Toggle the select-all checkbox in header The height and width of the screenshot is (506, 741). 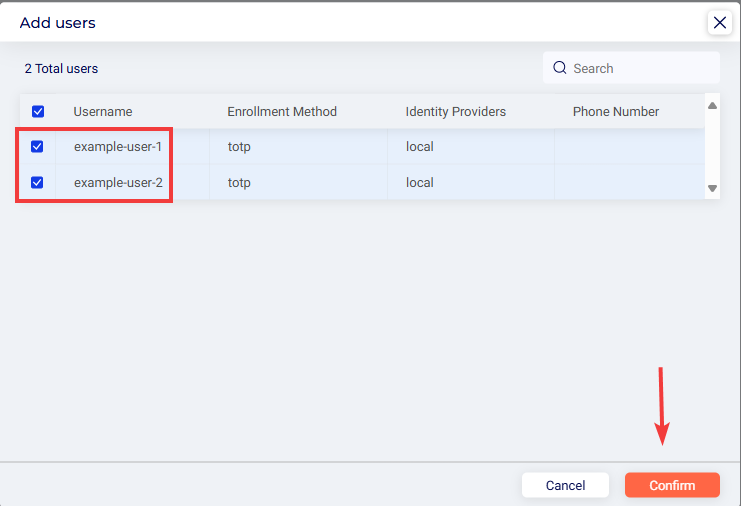coord(37,112)
